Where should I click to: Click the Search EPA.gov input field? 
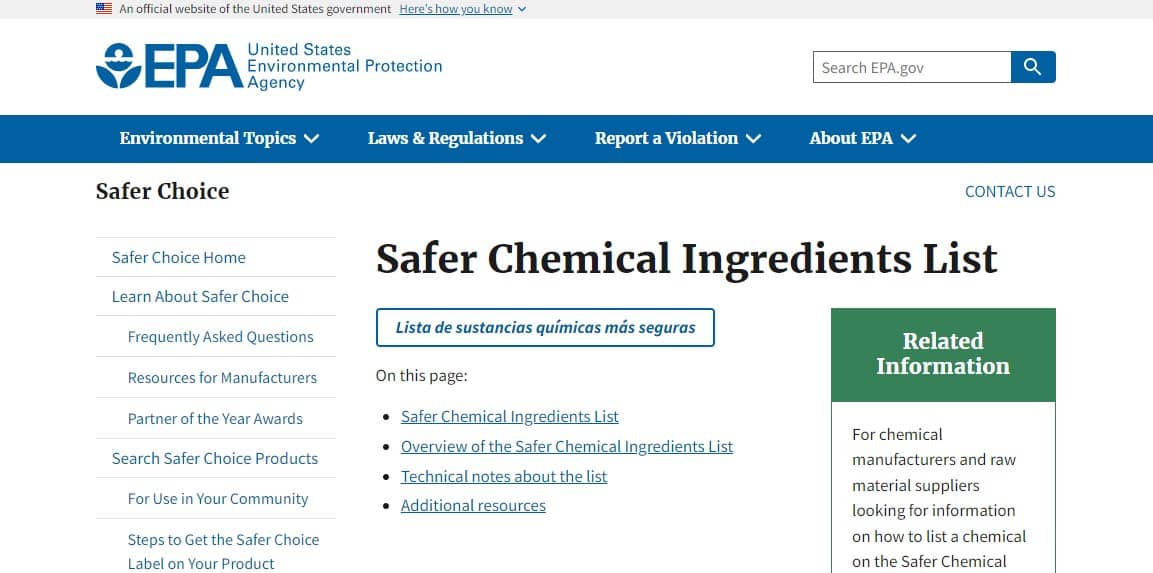911,67
